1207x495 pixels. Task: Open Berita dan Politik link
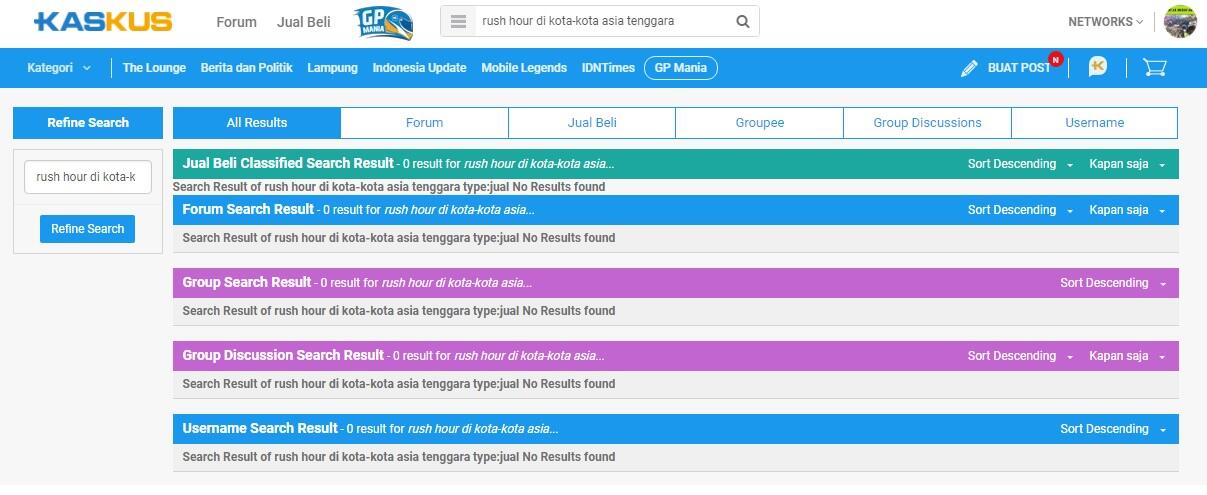pos(246,68)
